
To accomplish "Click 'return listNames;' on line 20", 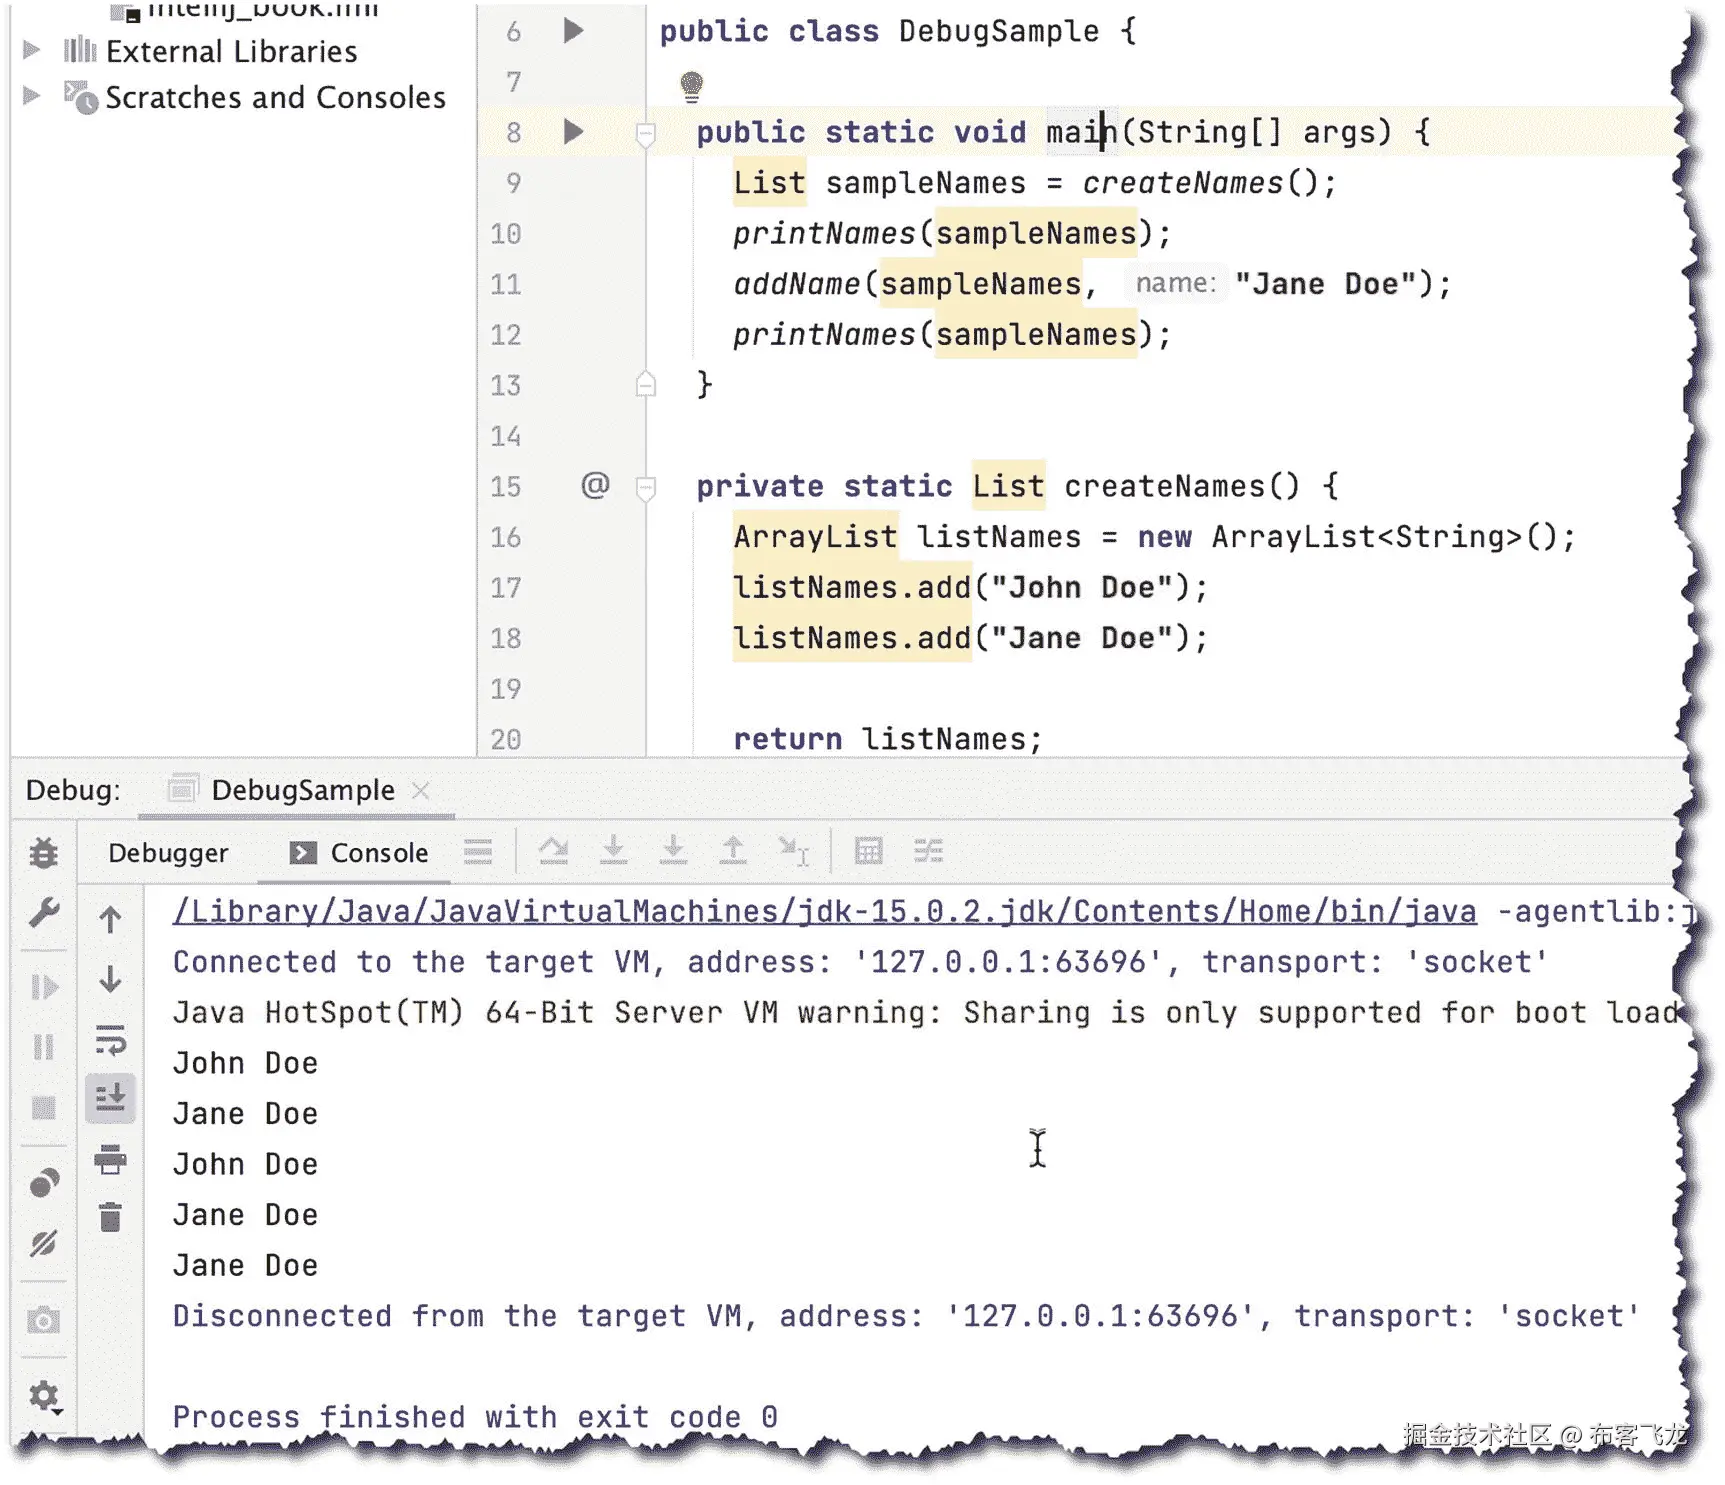I will tap(888, 739).
